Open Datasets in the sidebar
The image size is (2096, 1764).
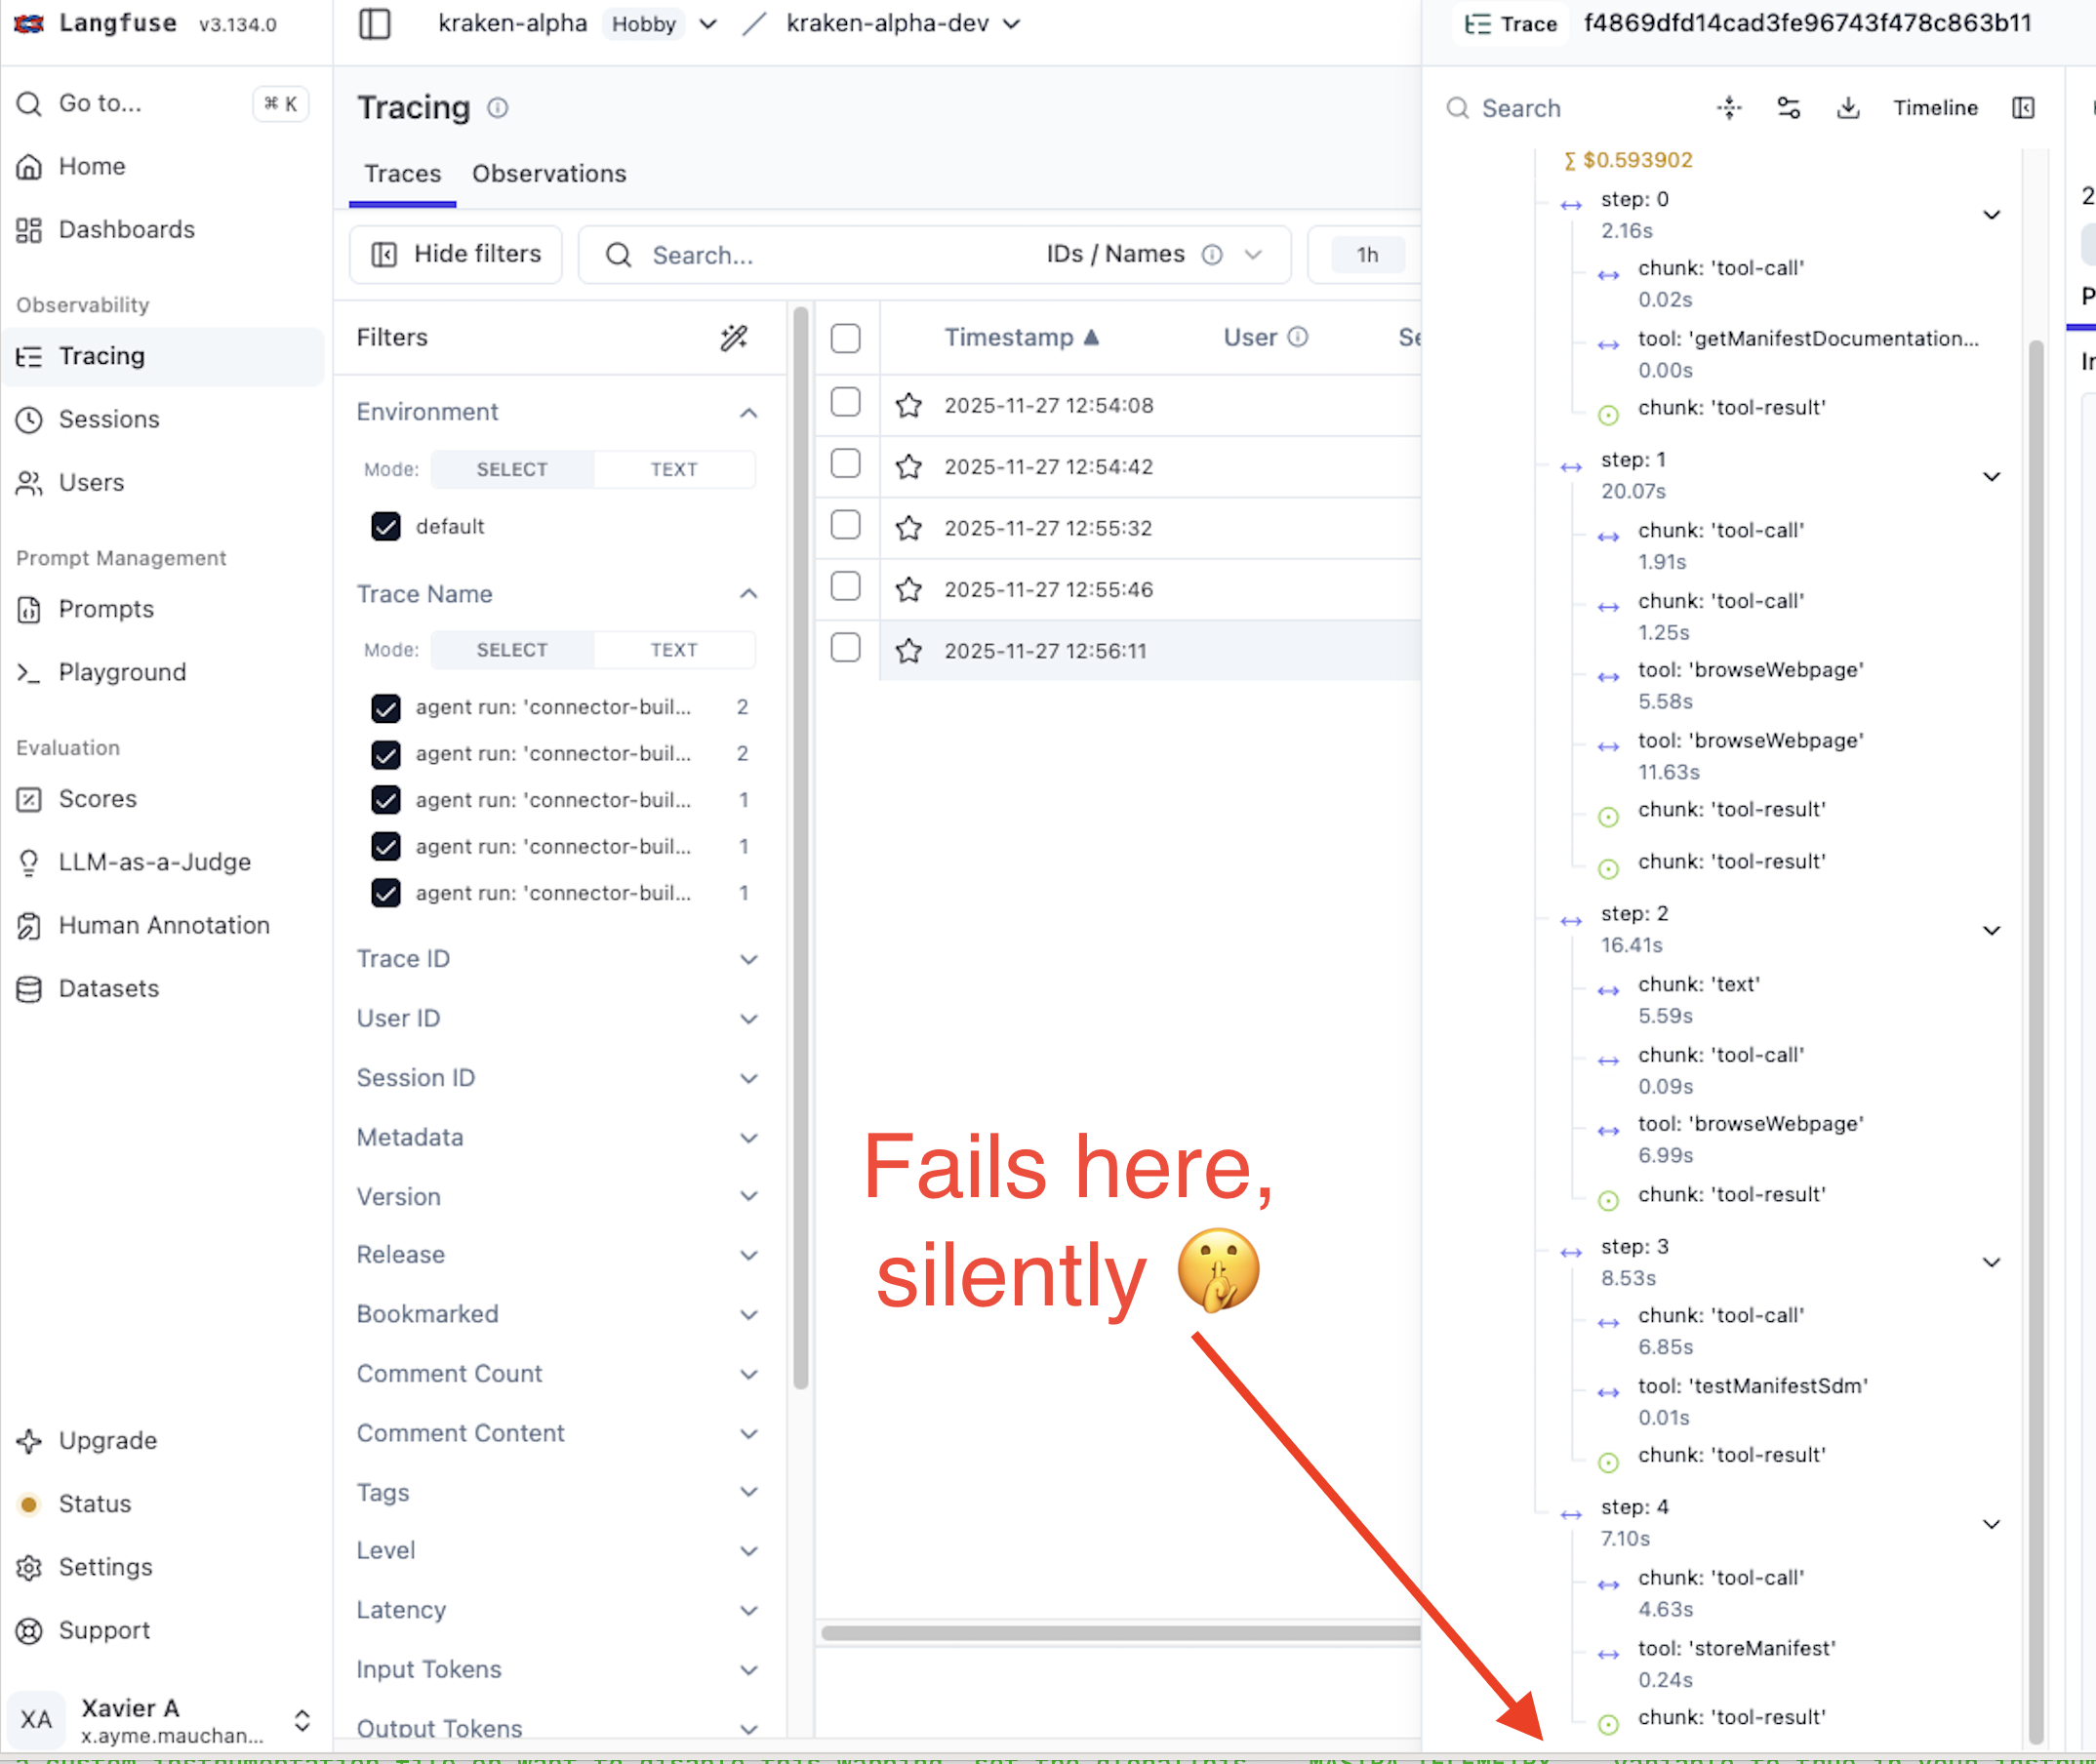108,988
